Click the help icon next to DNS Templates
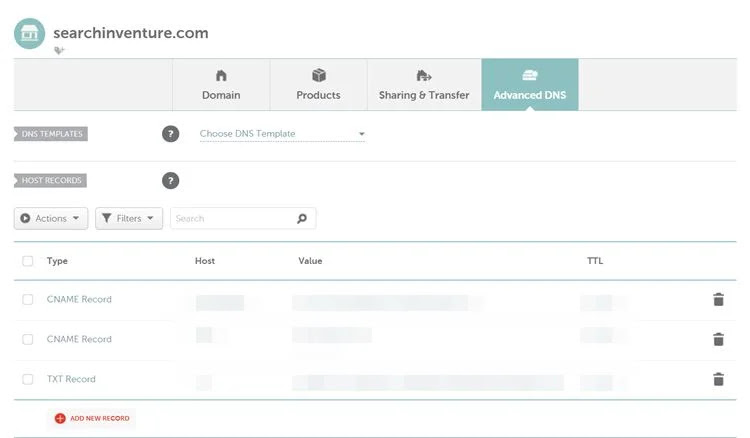750x438 pixels. click(x=170, y=134)
